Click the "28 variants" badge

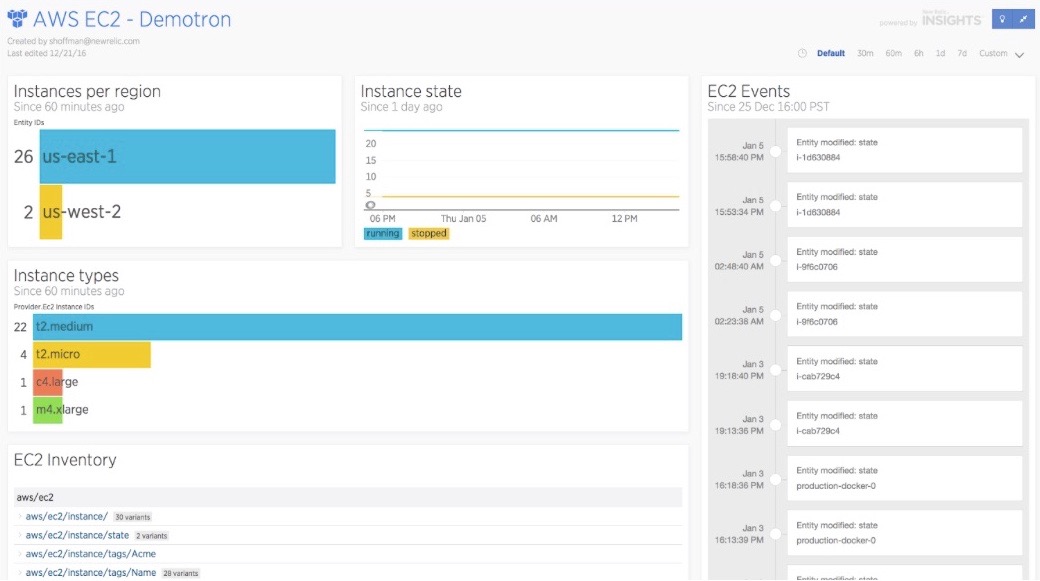click(181, 573)
